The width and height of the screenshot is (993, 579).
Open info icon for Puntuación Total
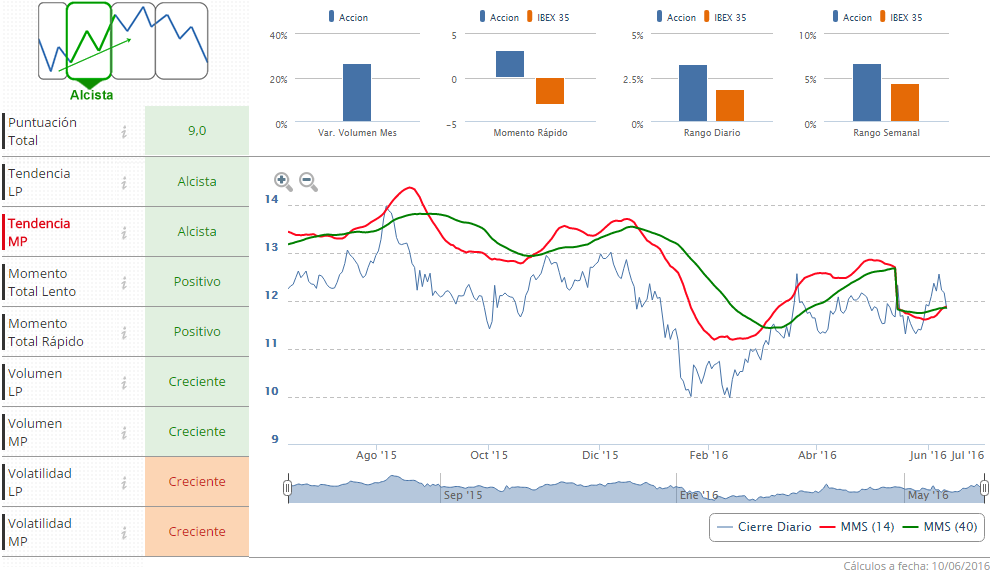pos(124,131)
